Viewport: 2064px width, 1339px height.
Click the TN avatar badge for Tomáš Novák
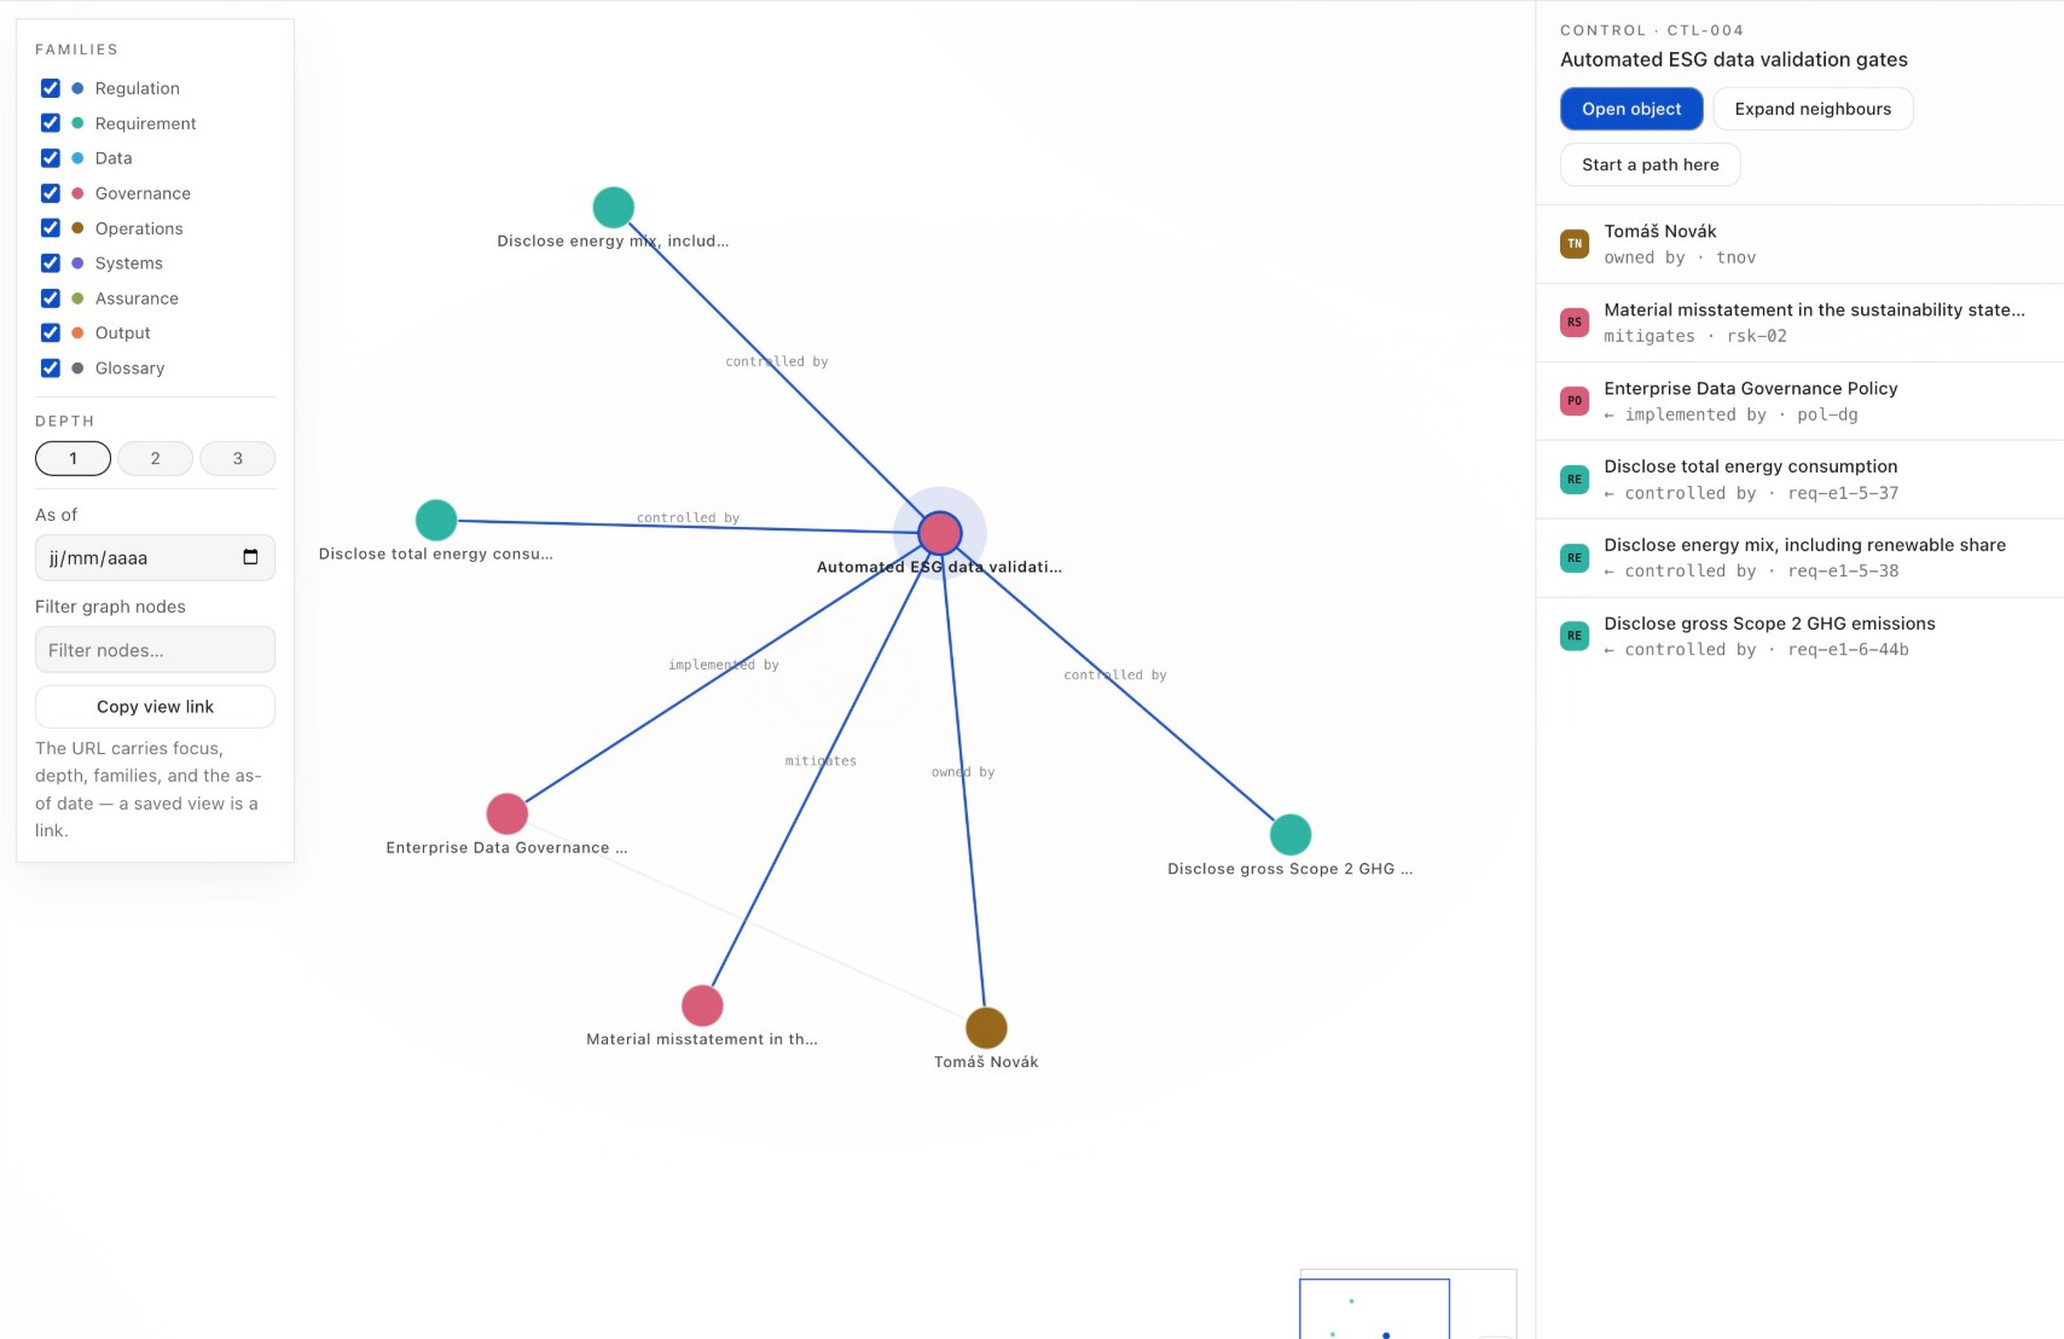[x=1574, y=243]
